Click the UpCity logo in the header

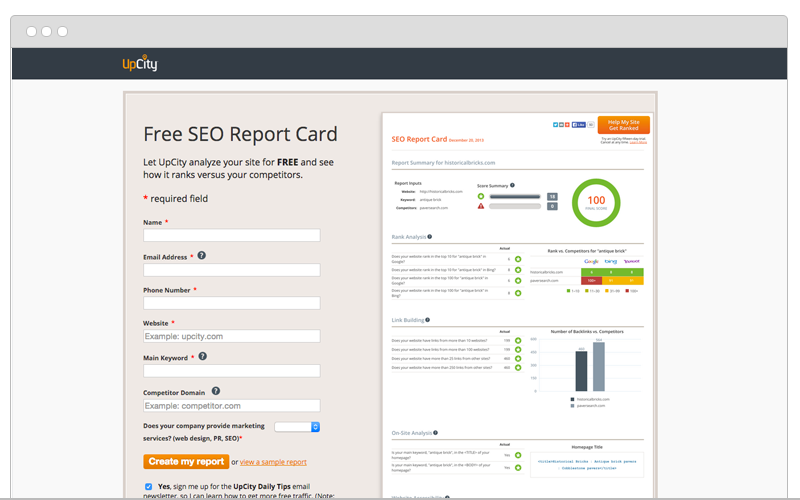(140, 63)
